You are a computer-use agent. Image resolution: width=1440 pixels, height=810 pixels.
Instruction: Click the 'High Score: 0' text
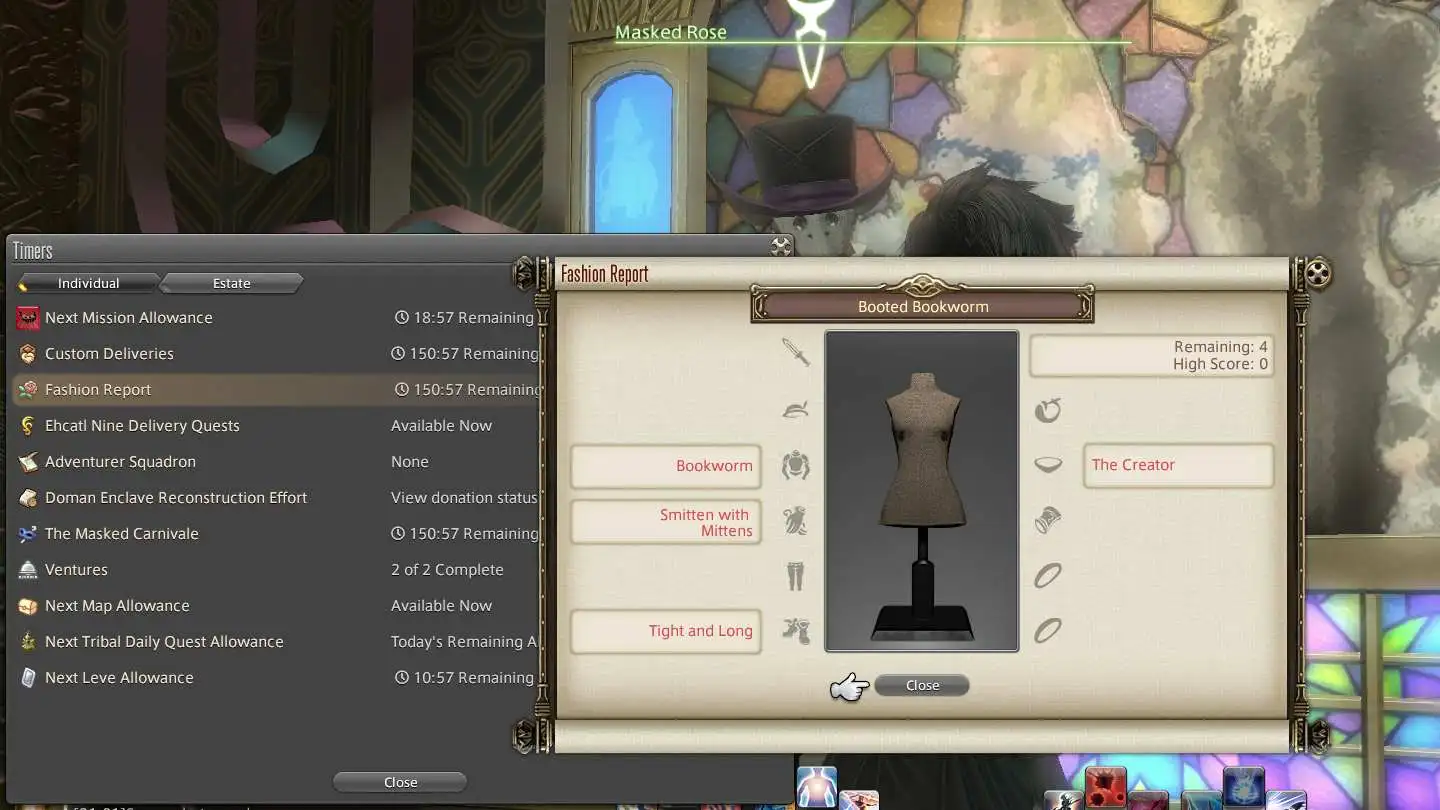[x=1221, y=365]
